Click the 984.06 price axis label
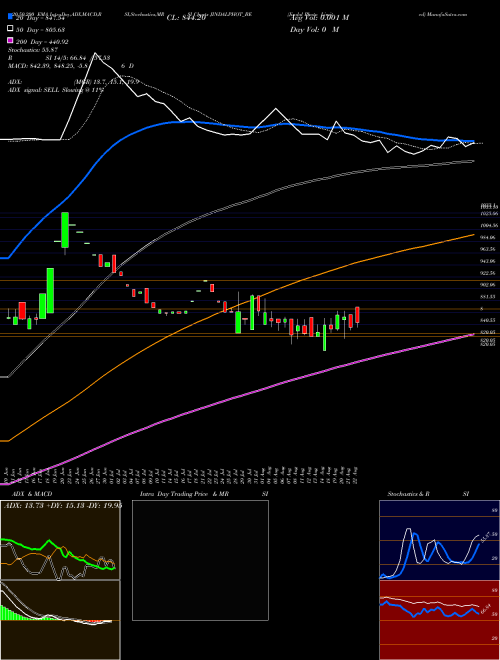The width and height of the screenshot is (500, 660). click(x=489, y=237)
